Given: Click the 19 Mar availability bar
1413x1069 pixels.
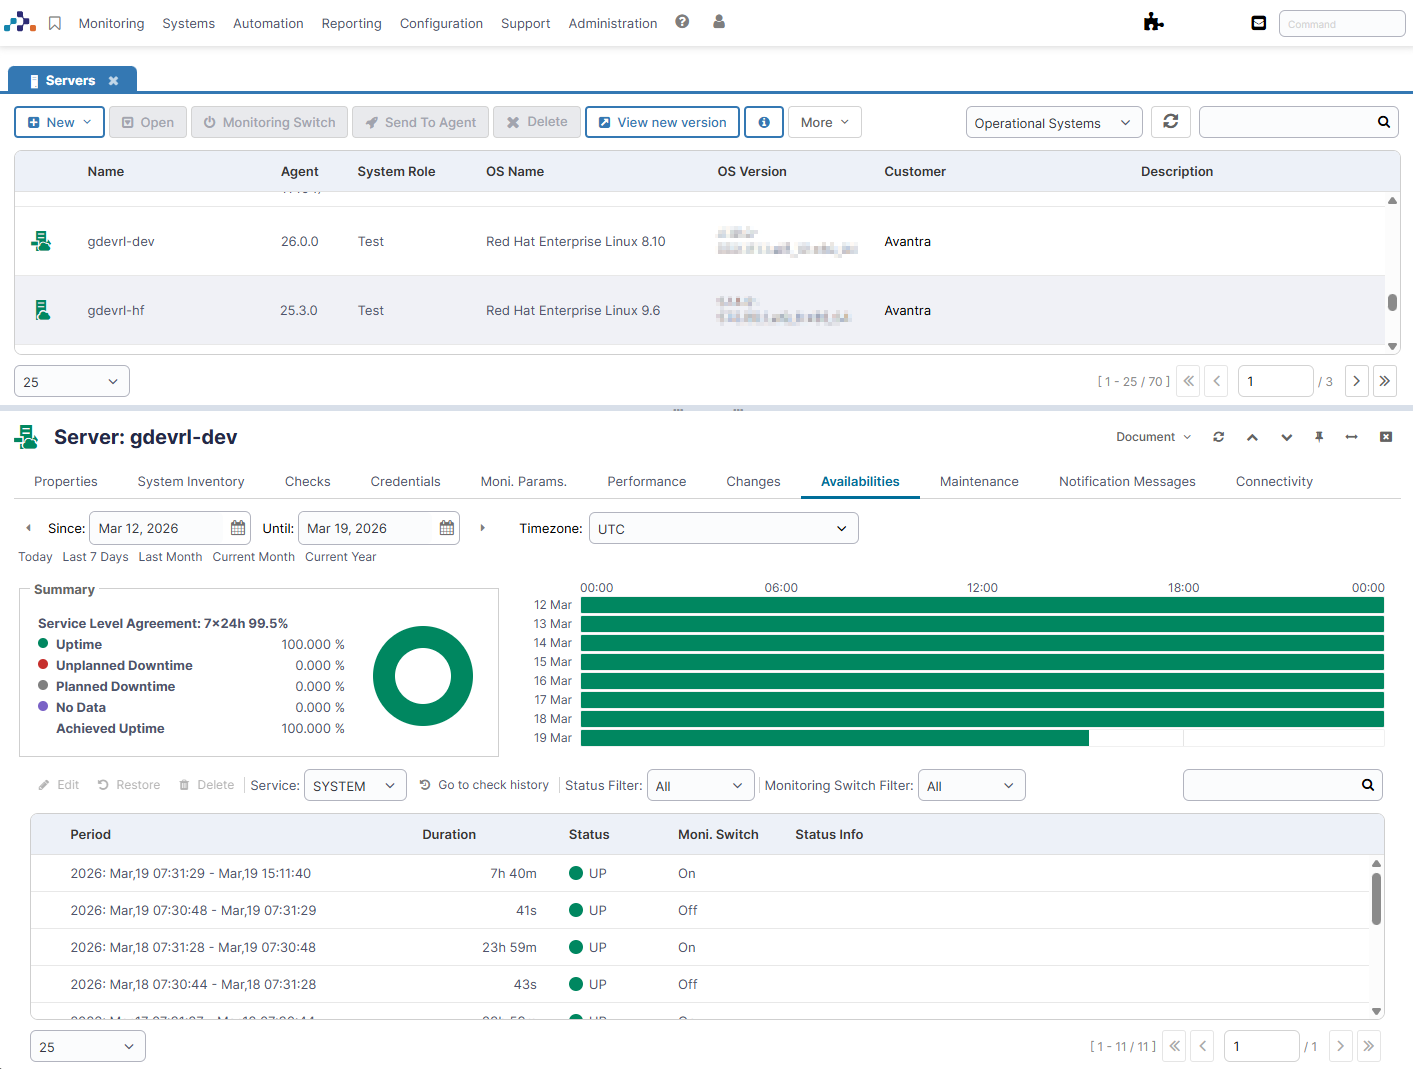Looking at the screenshot, I should coord(834,738).
